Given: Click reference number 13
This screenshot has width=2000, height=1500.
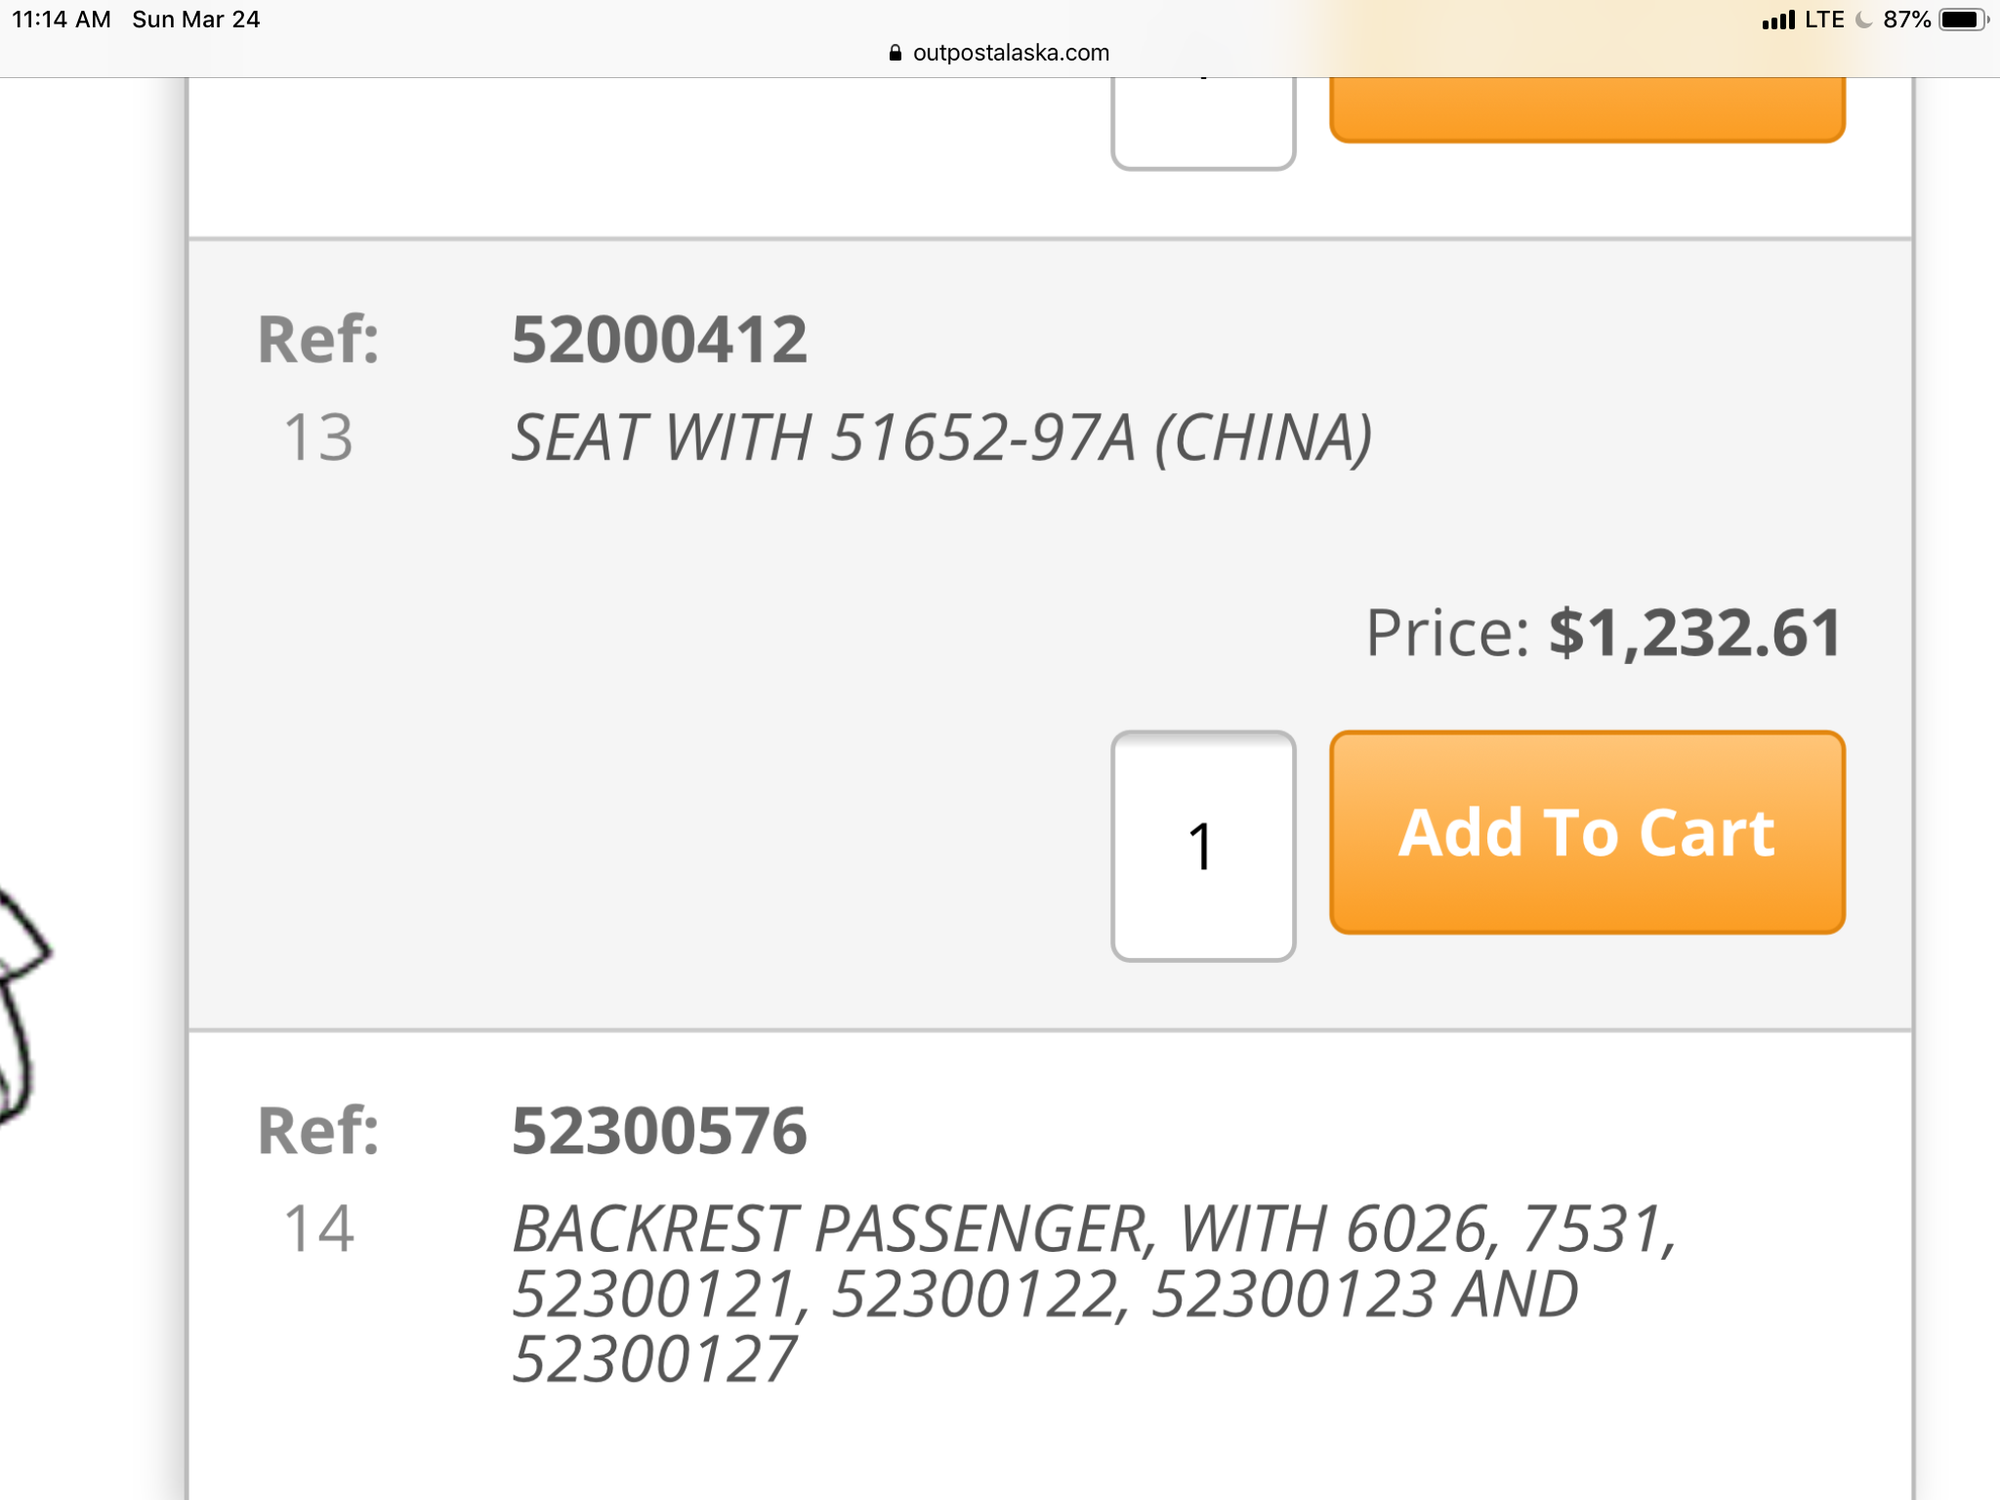Looking at the screenshot, I should [319, 438].
